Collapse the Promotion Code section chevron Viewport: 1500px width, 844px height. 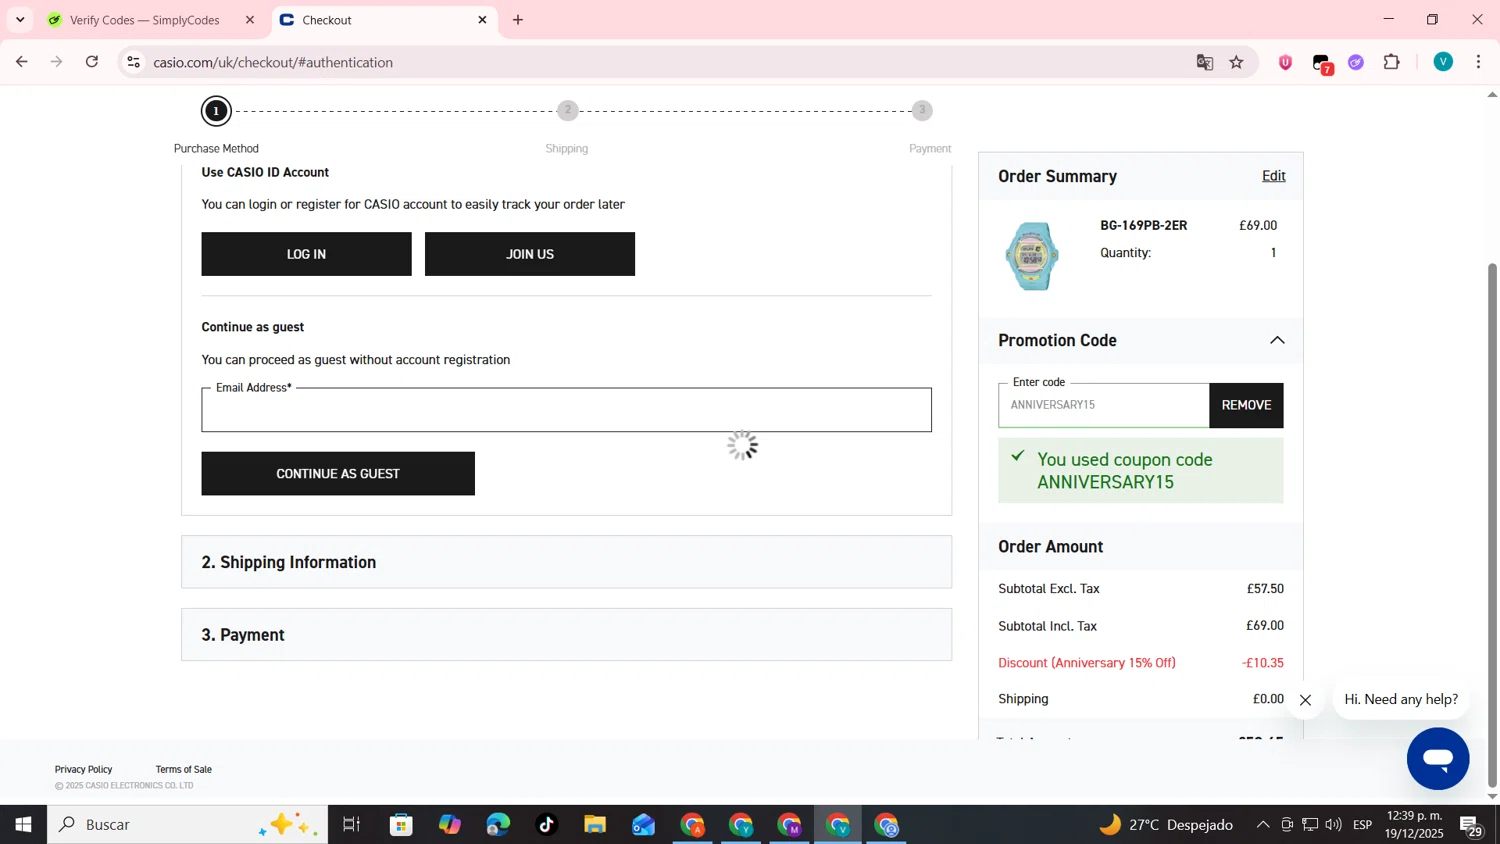1277,341
